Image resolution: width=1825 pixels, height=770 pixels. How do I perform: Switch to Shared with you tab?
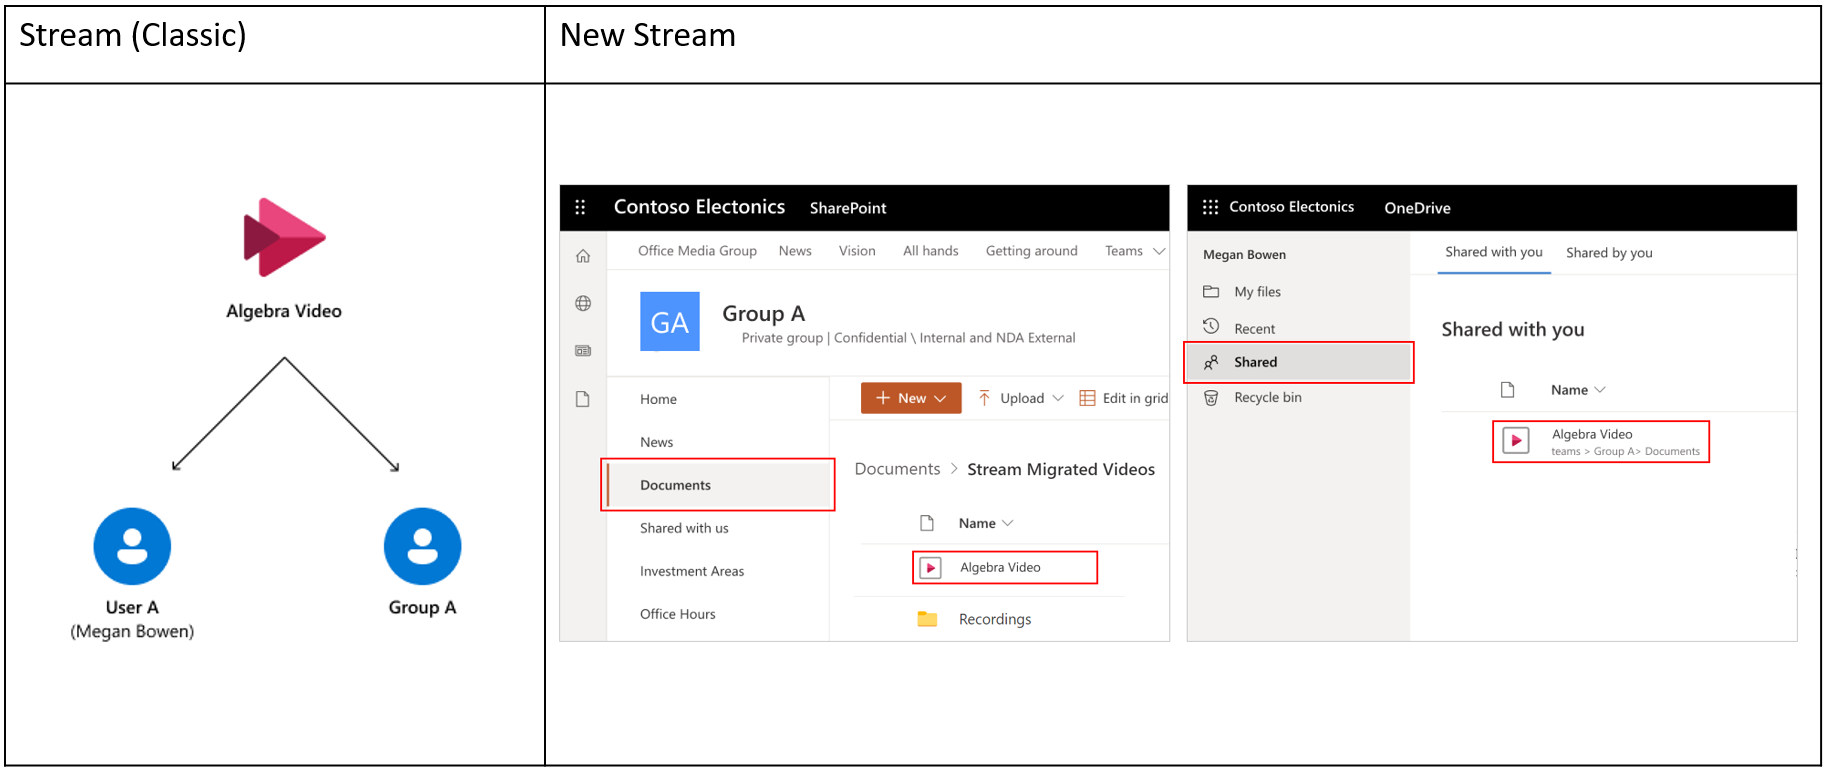[x=1494, y=252]
